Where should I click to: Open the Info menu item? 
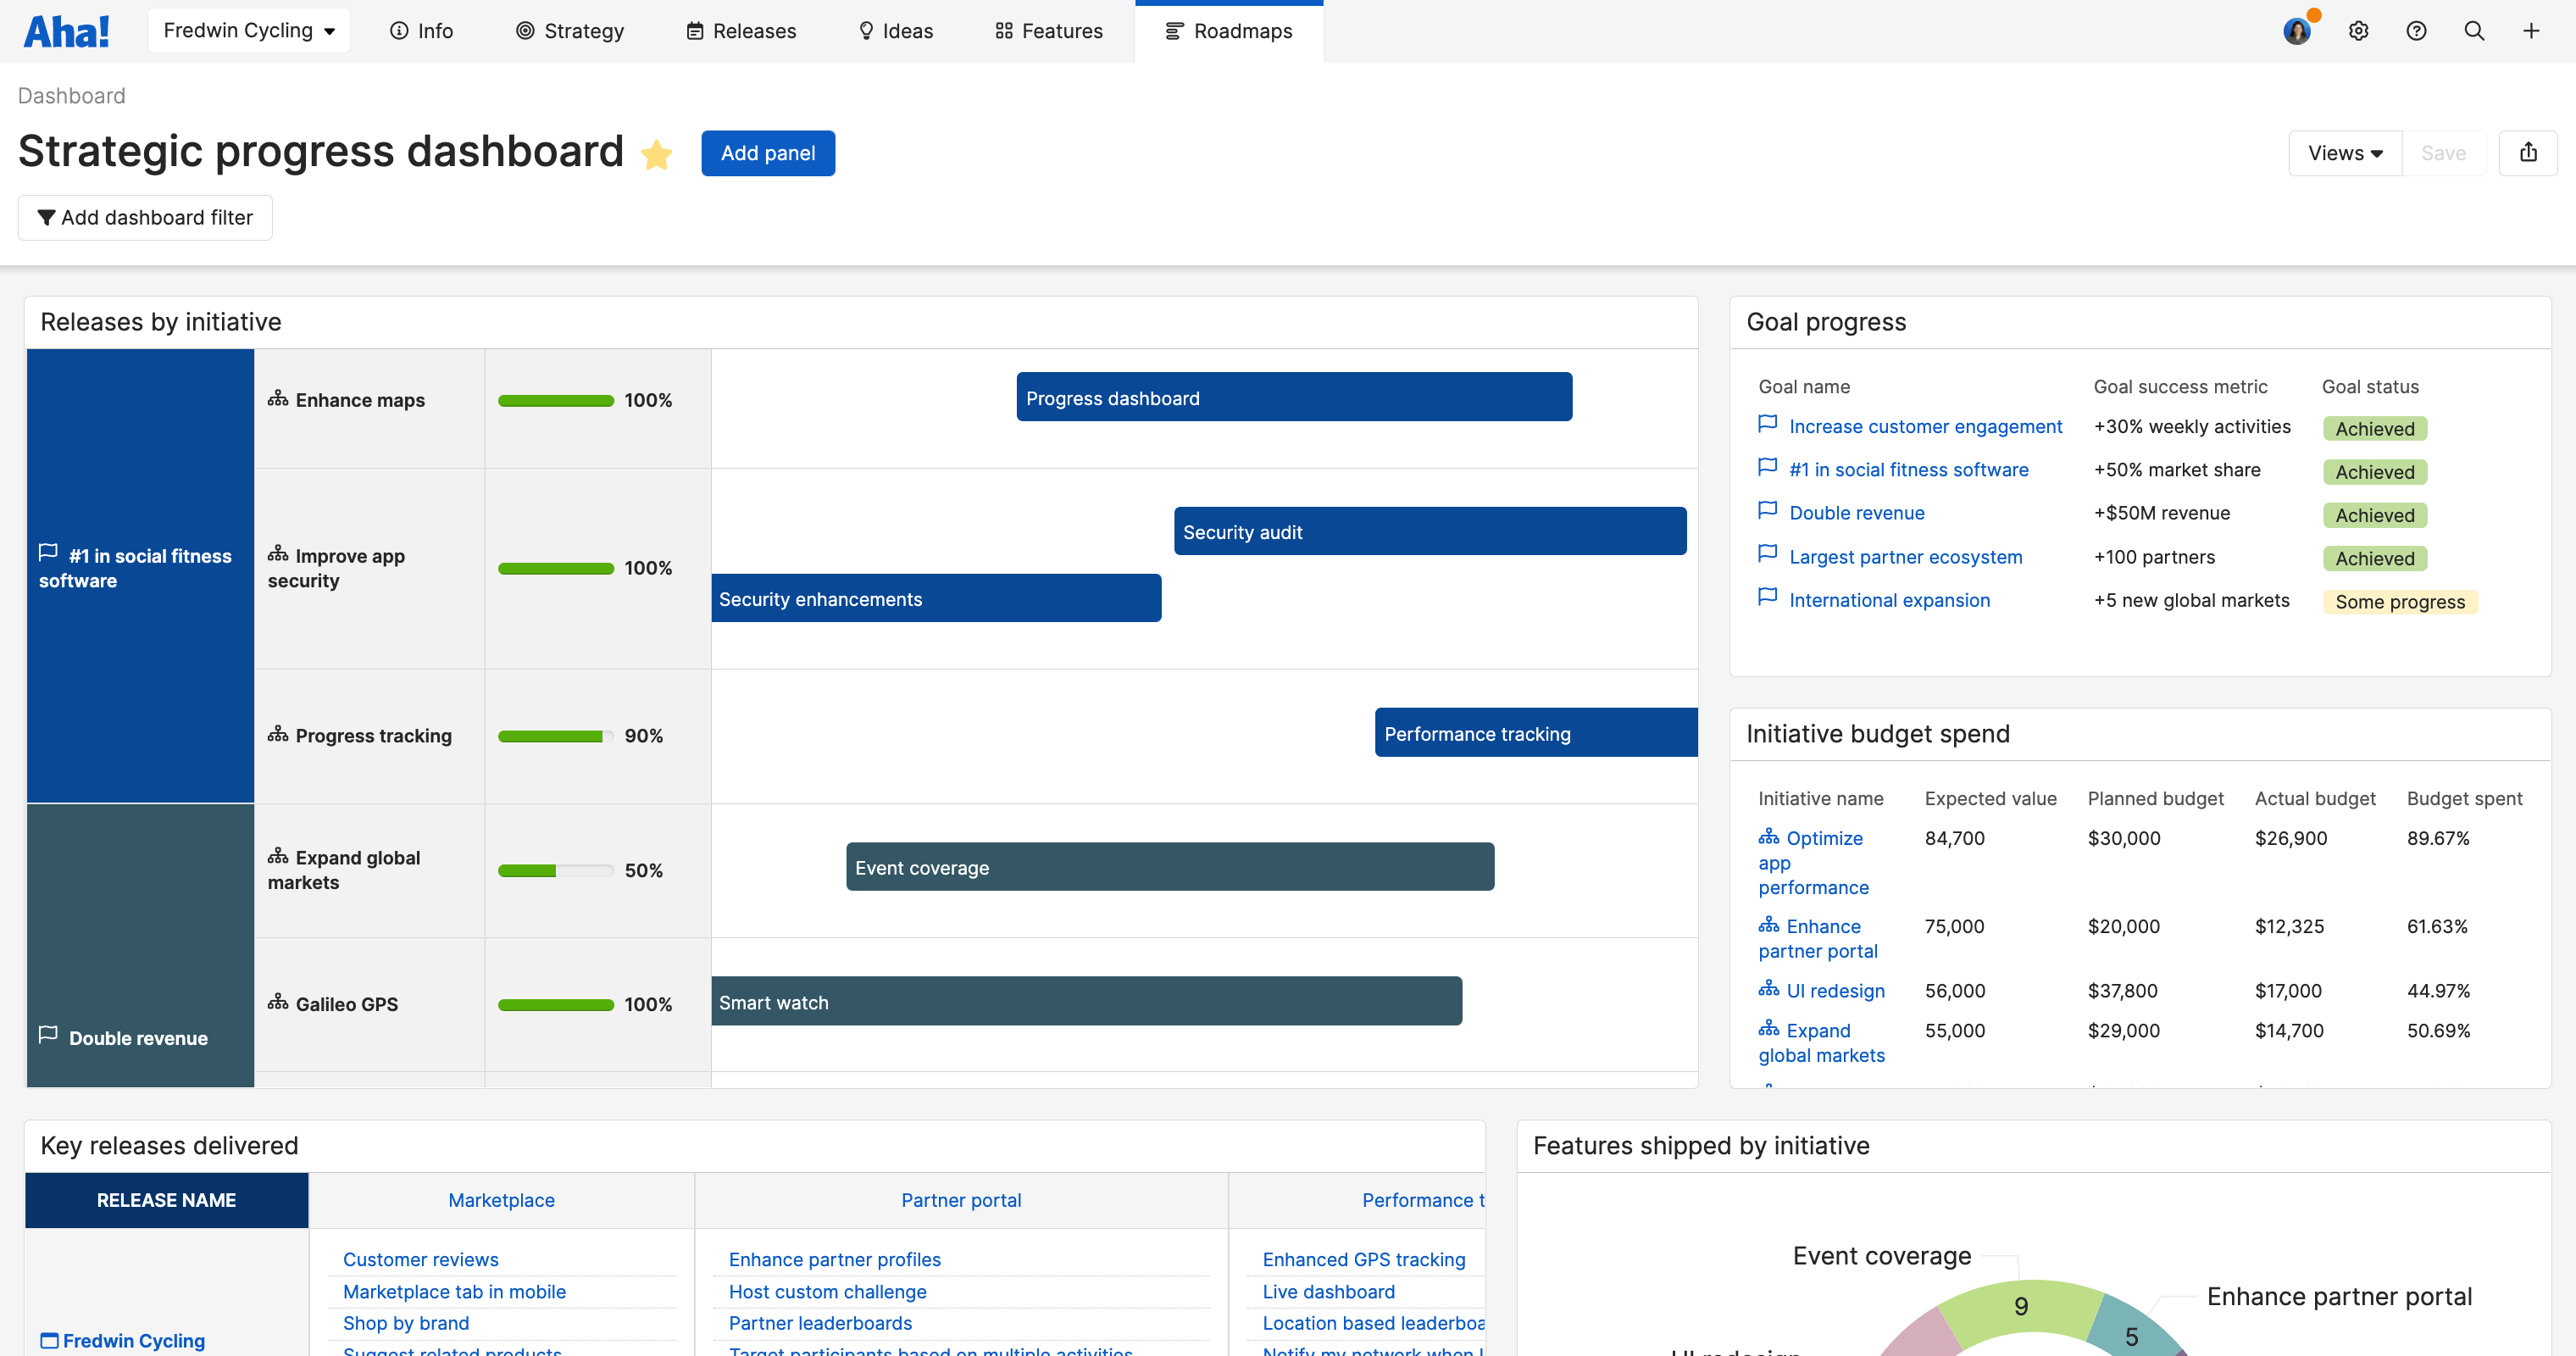coord(422,31)
